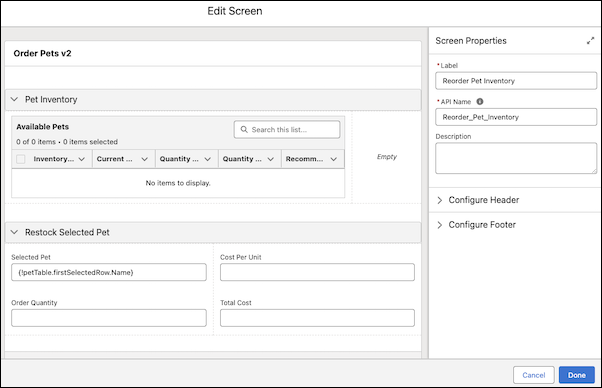Select the Selected Pet input field

(x=109, y=272)
